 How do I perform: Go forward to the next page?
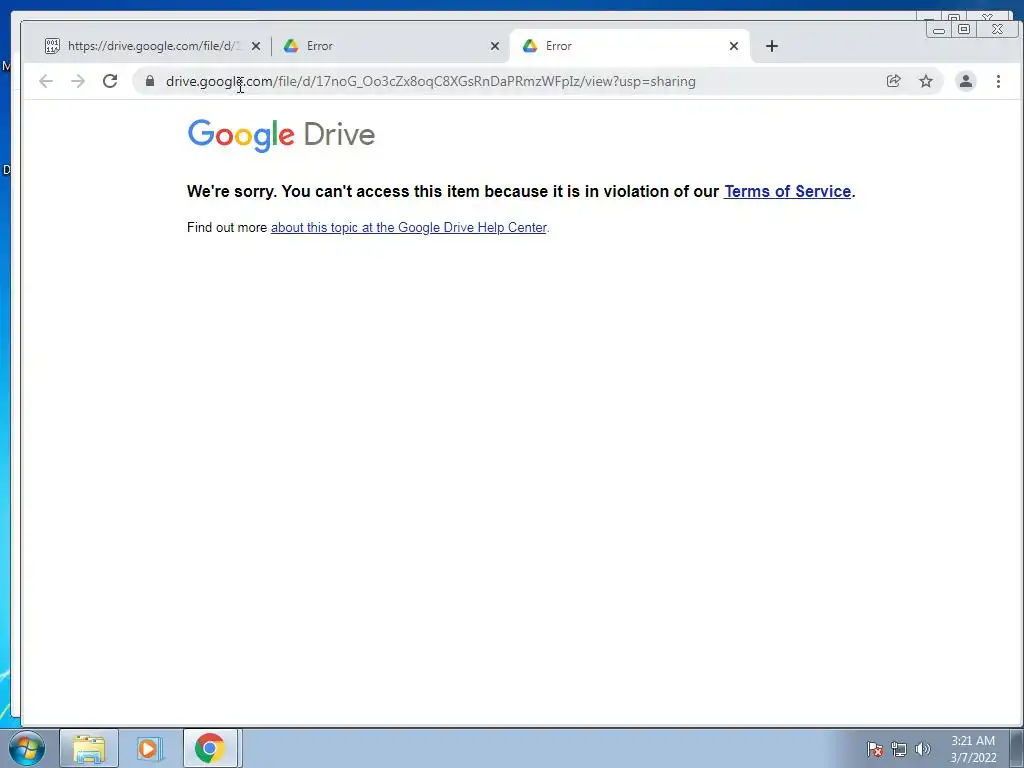(78, 81)
